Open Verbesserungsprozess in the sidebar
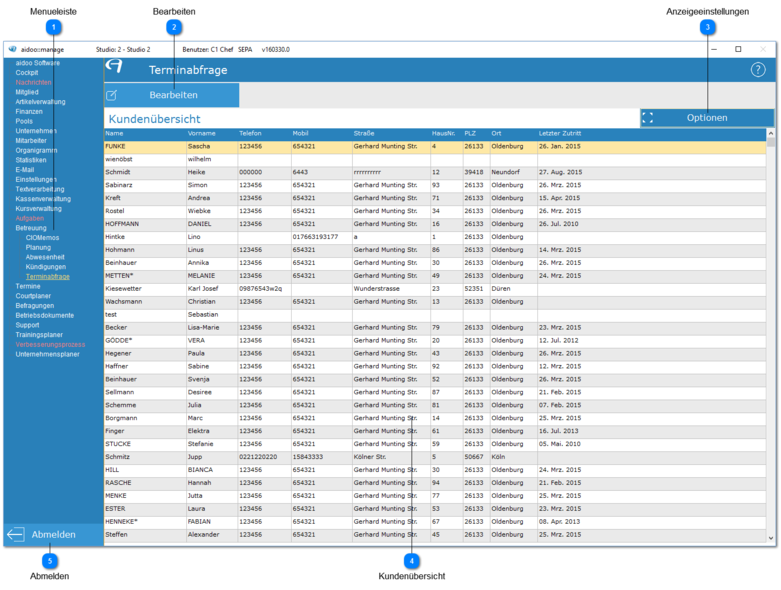The image size is (781, 590). [50, 345]
